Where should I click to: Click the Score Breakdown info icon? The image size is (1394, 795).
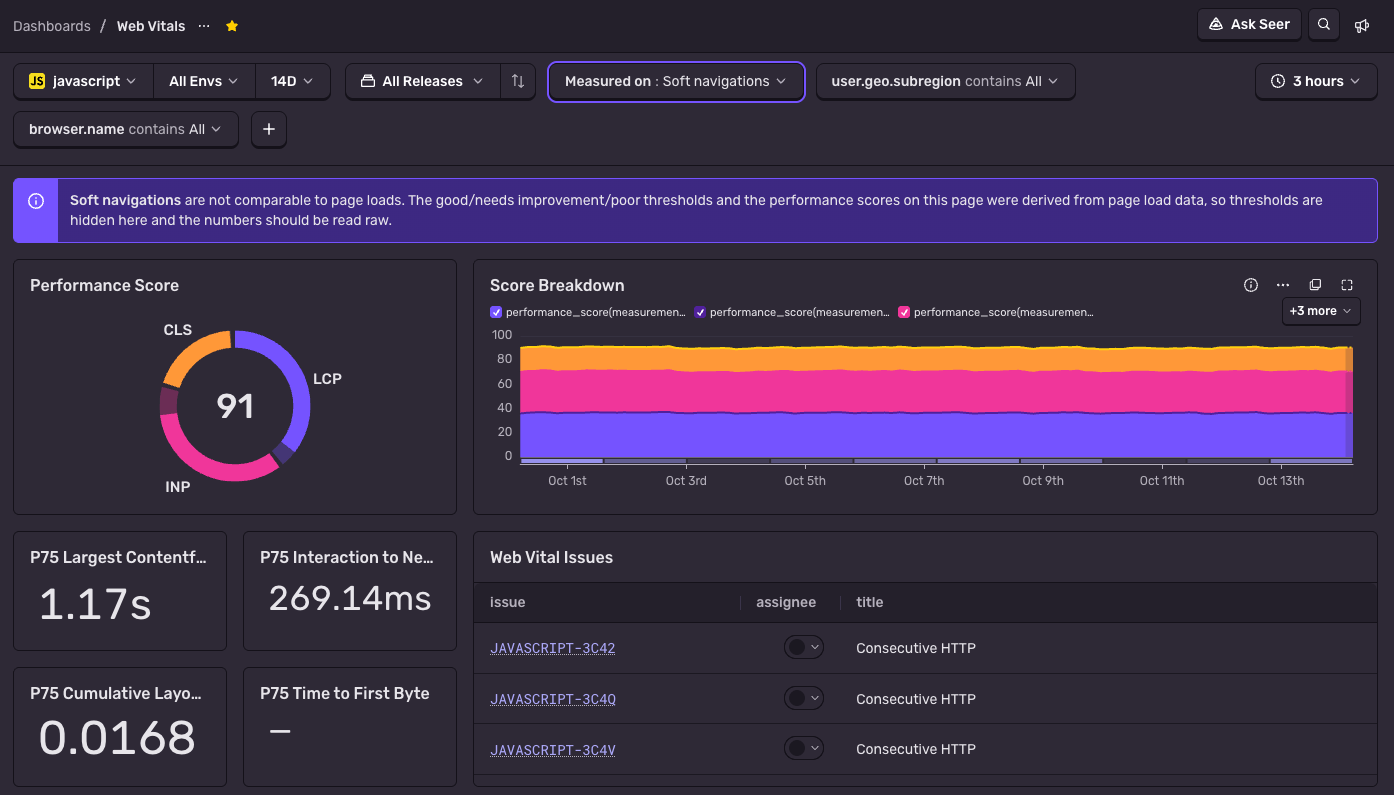tap(1250, 285)
